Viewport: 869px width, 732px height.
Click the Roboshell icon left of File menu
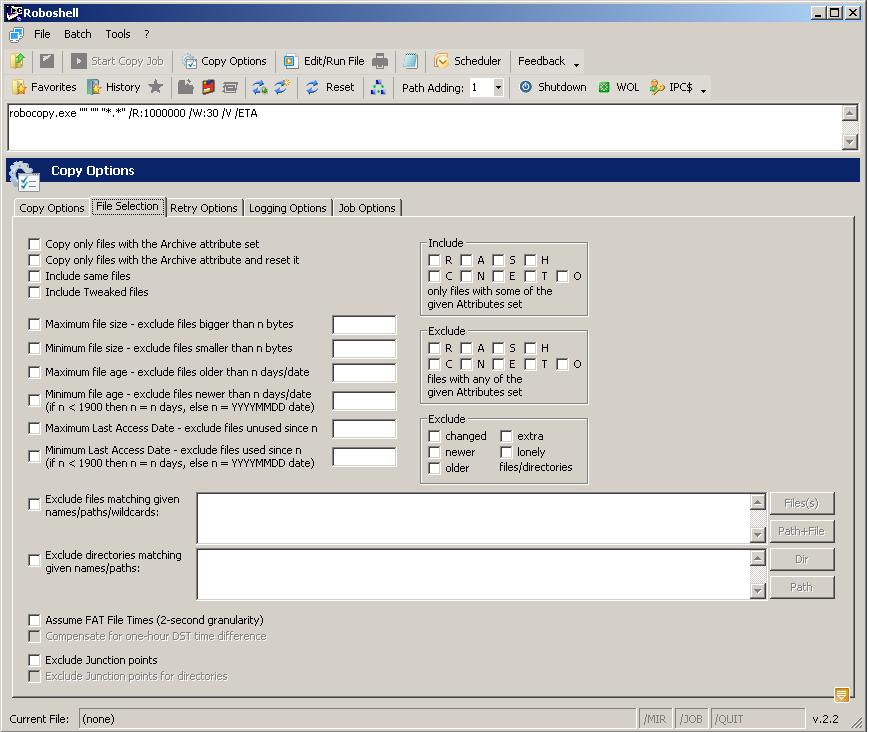coord(17,34)
